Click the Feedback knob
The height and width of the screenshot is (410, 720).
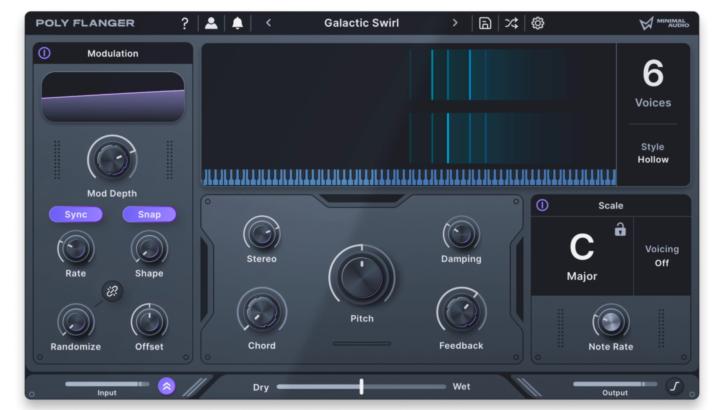[461, 312]
